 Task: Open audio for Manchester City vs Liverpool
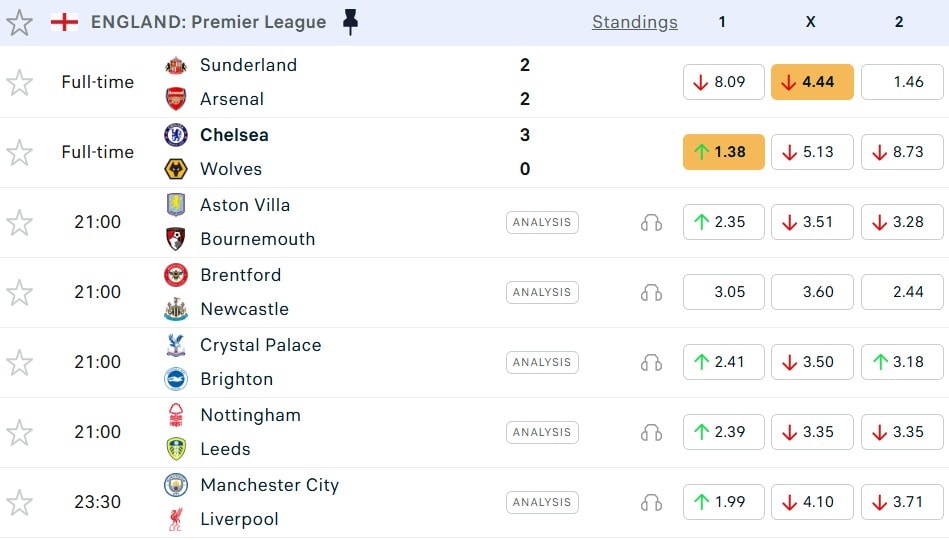651,502
